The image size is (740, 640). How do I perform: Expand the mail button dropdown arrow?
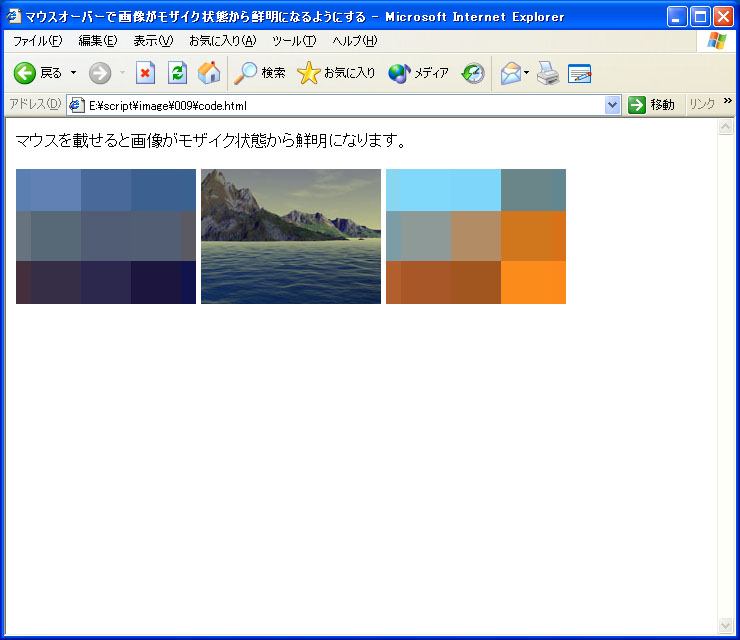[x=527, y=73]
